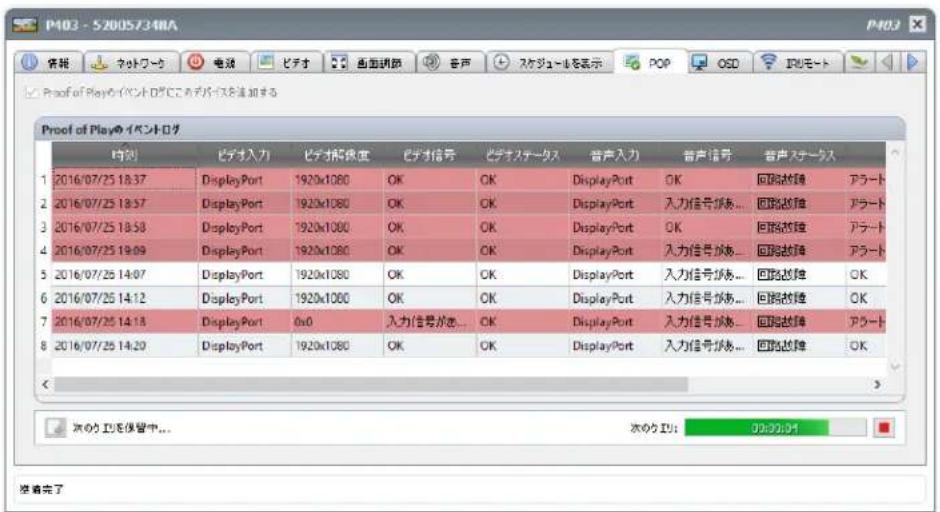Switch to the ネットワーク tab
This screenshot has height=512, width=940.
(x=131, y=62)
